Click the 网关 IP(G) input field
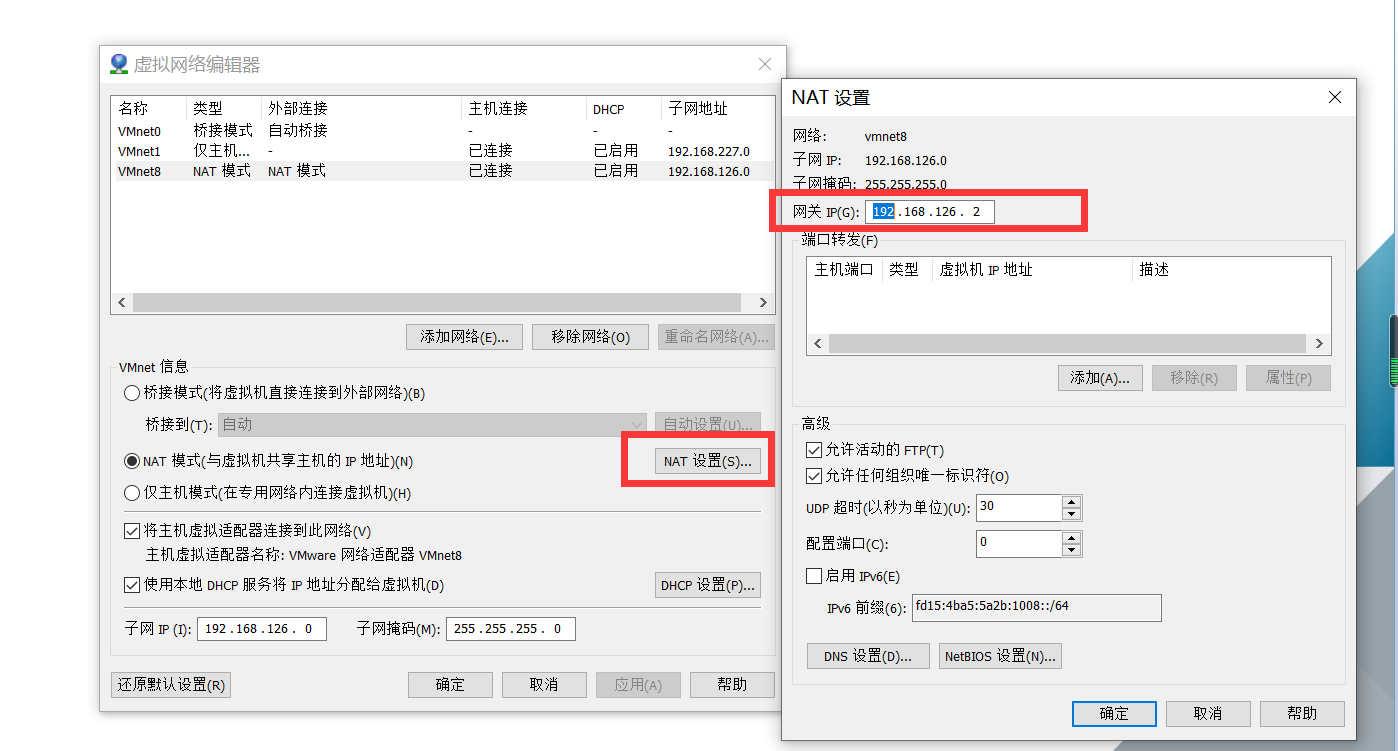This screenshot has width=1398, height=751. pos(930,212)
